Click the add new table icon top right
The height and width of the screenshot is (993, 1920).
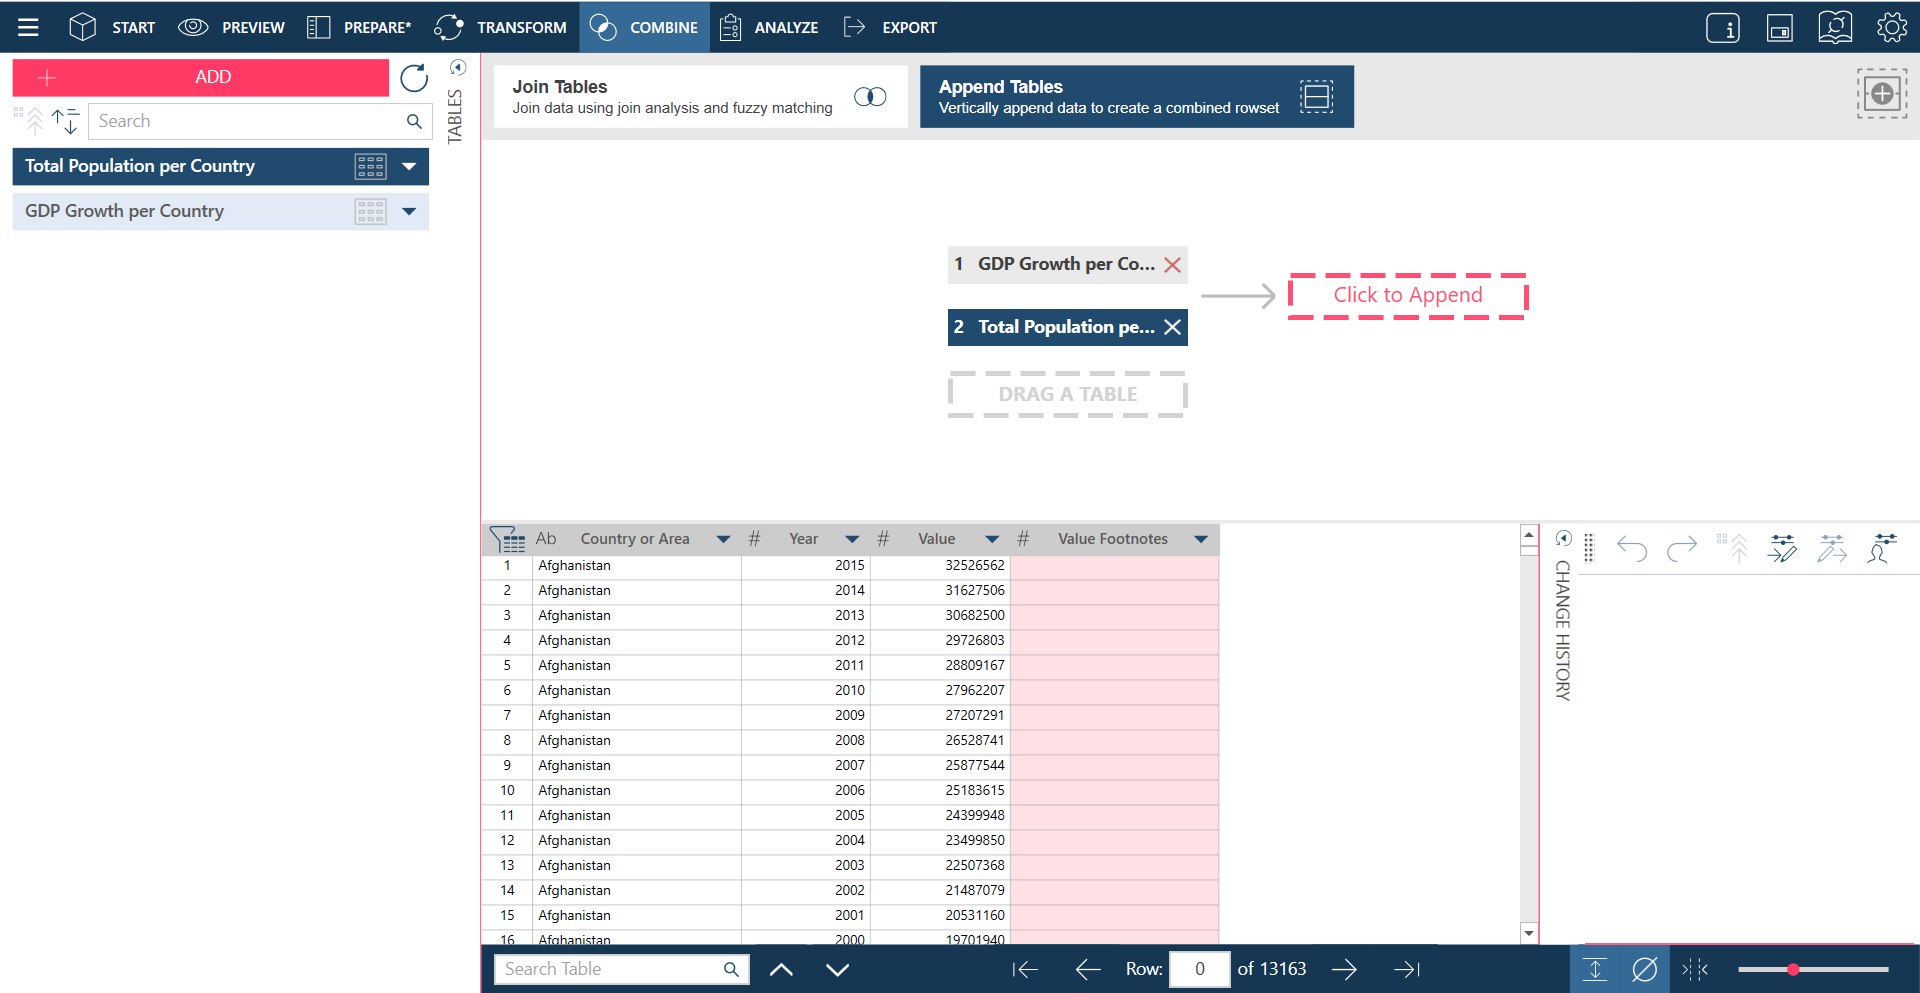[1882, 94]
